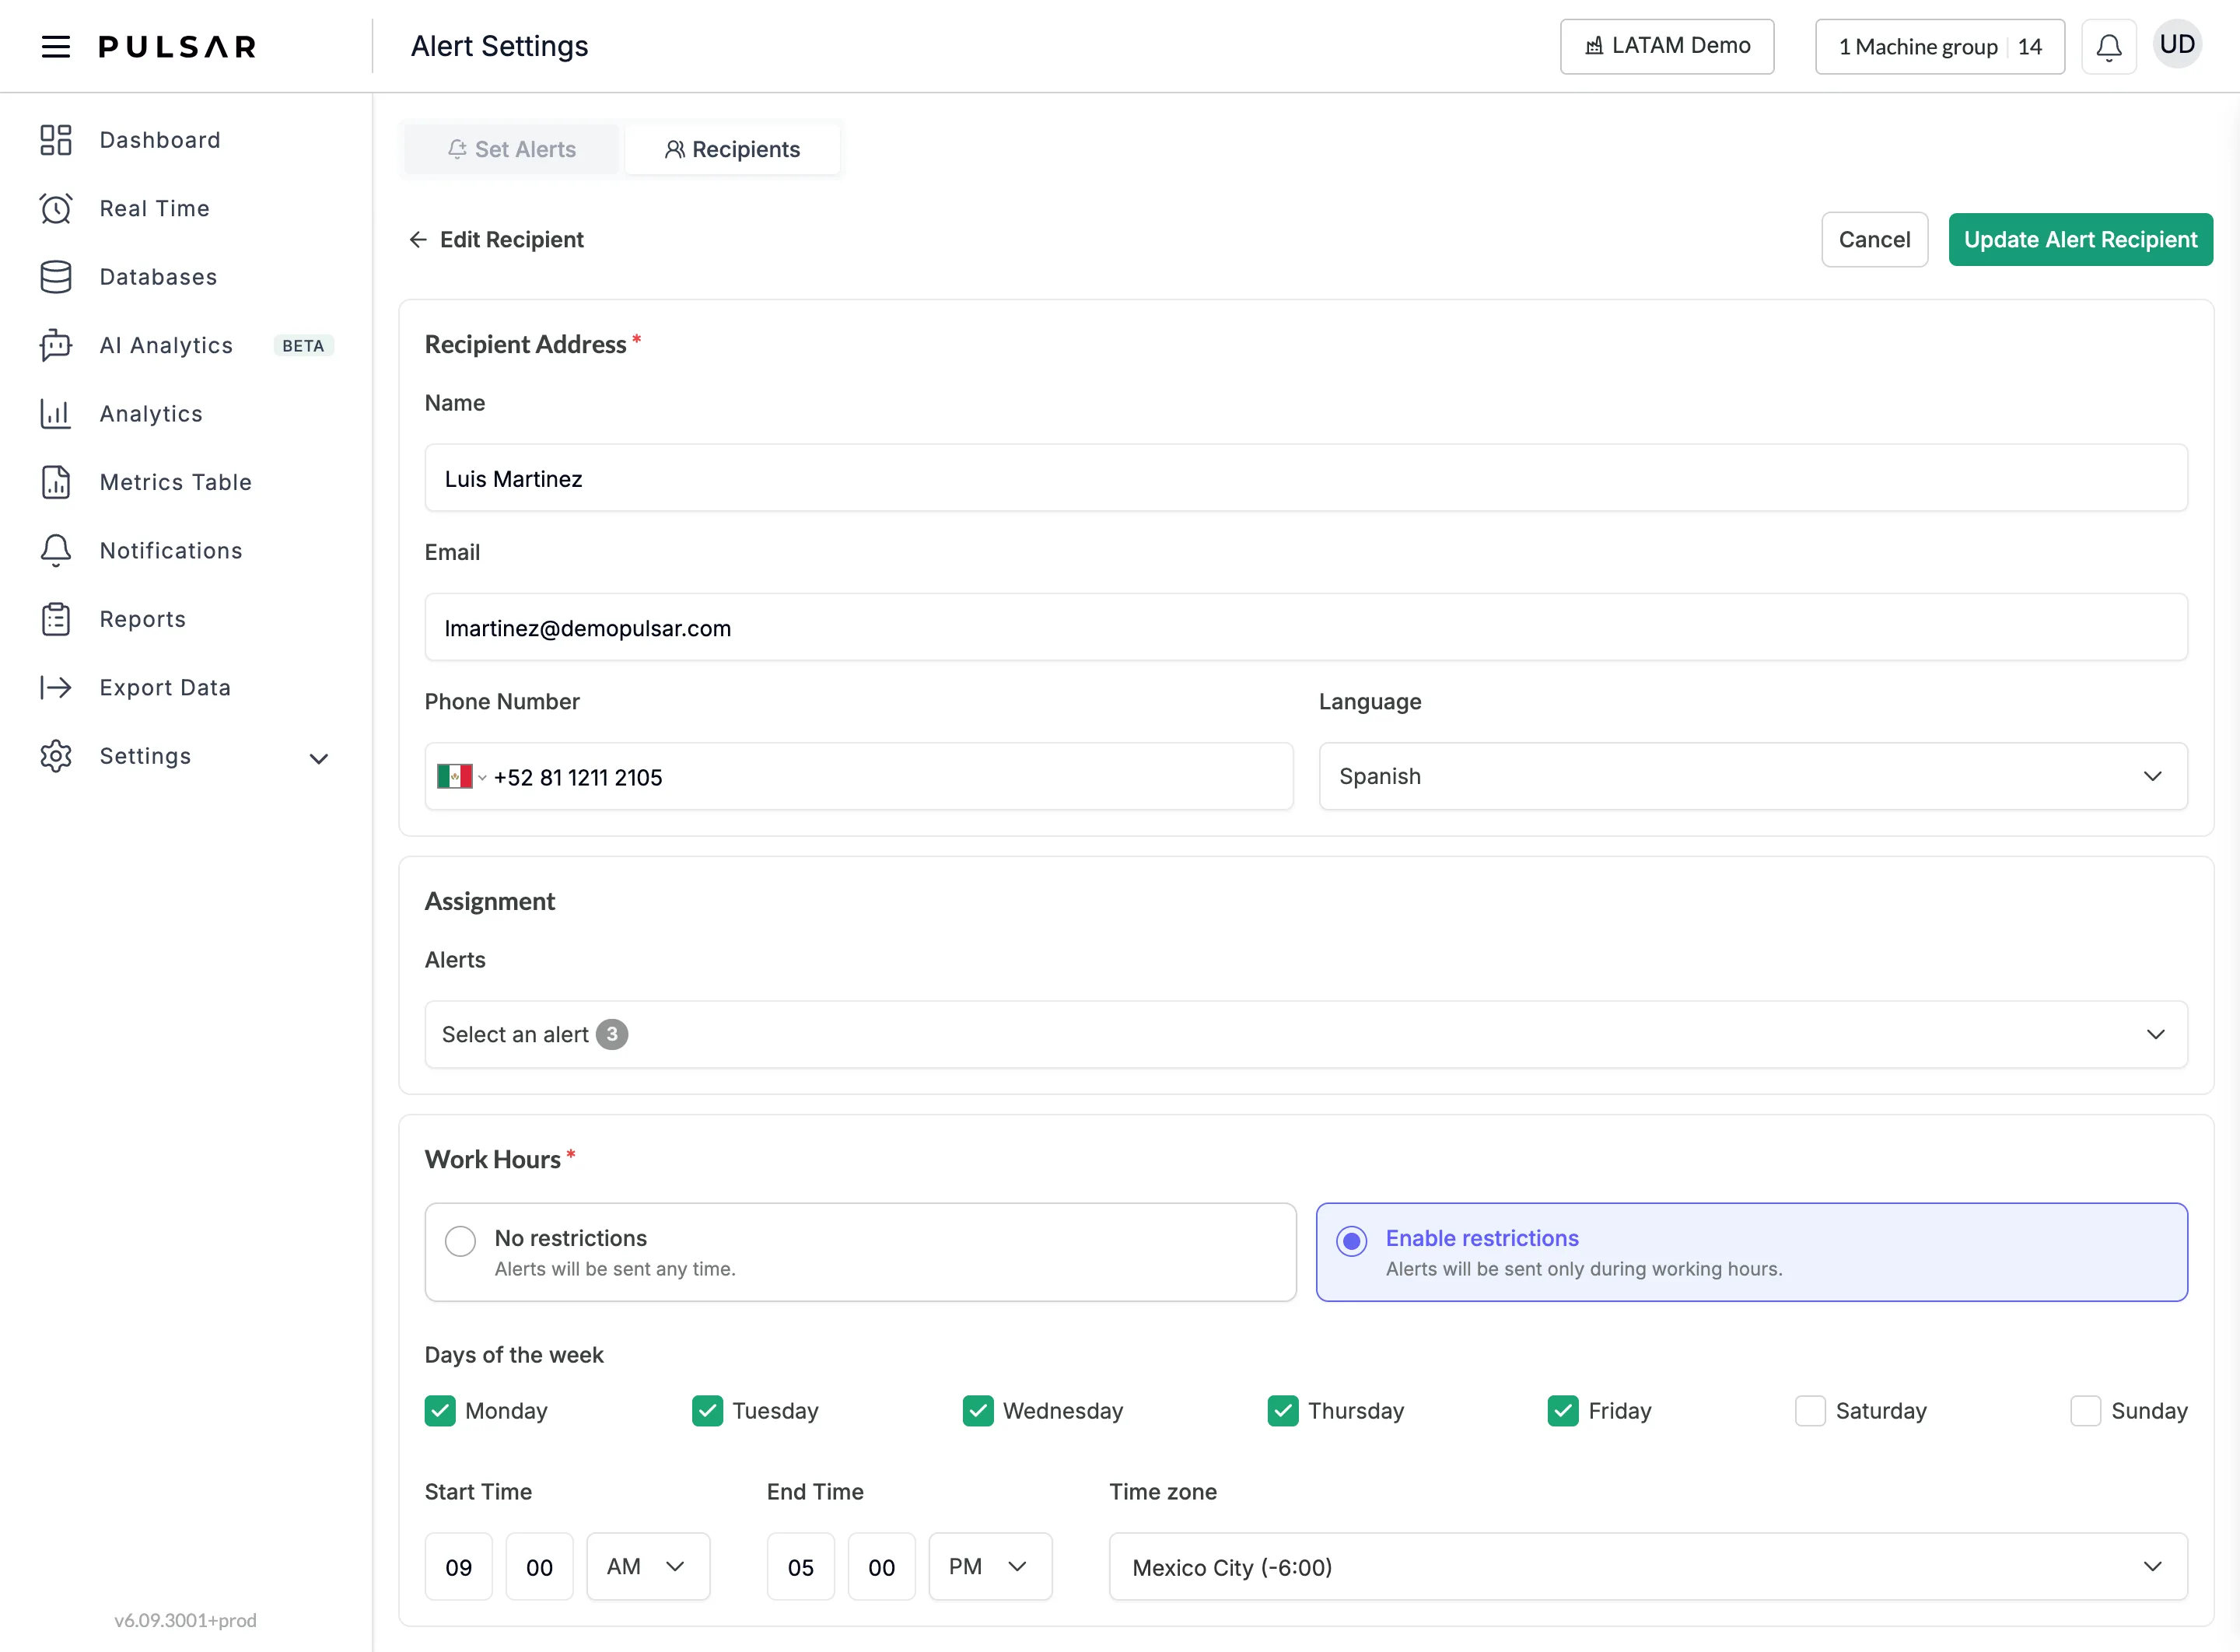This screenshot has width=2240, height=1652.
Task: Click the PULSAR logo
Action: pos(178,46)
